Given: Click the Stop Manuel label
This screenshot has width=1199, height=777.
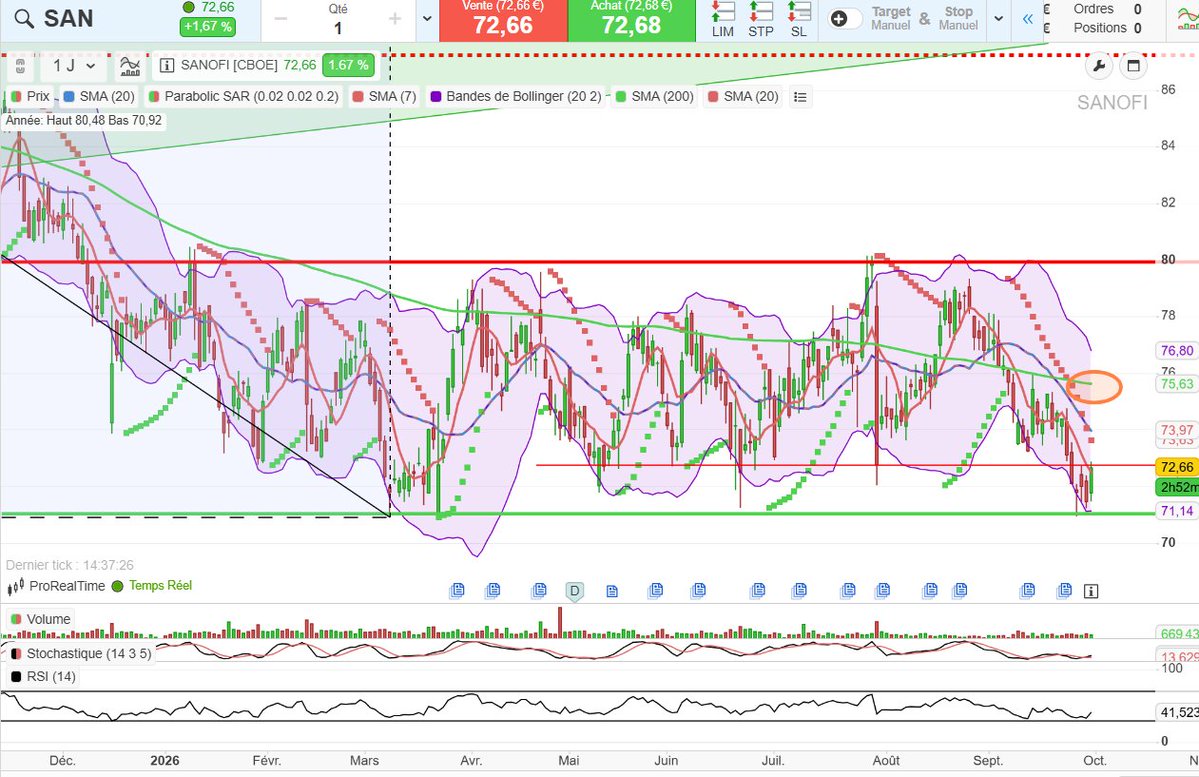Looking at the screenshot, I should coord(958,18).
